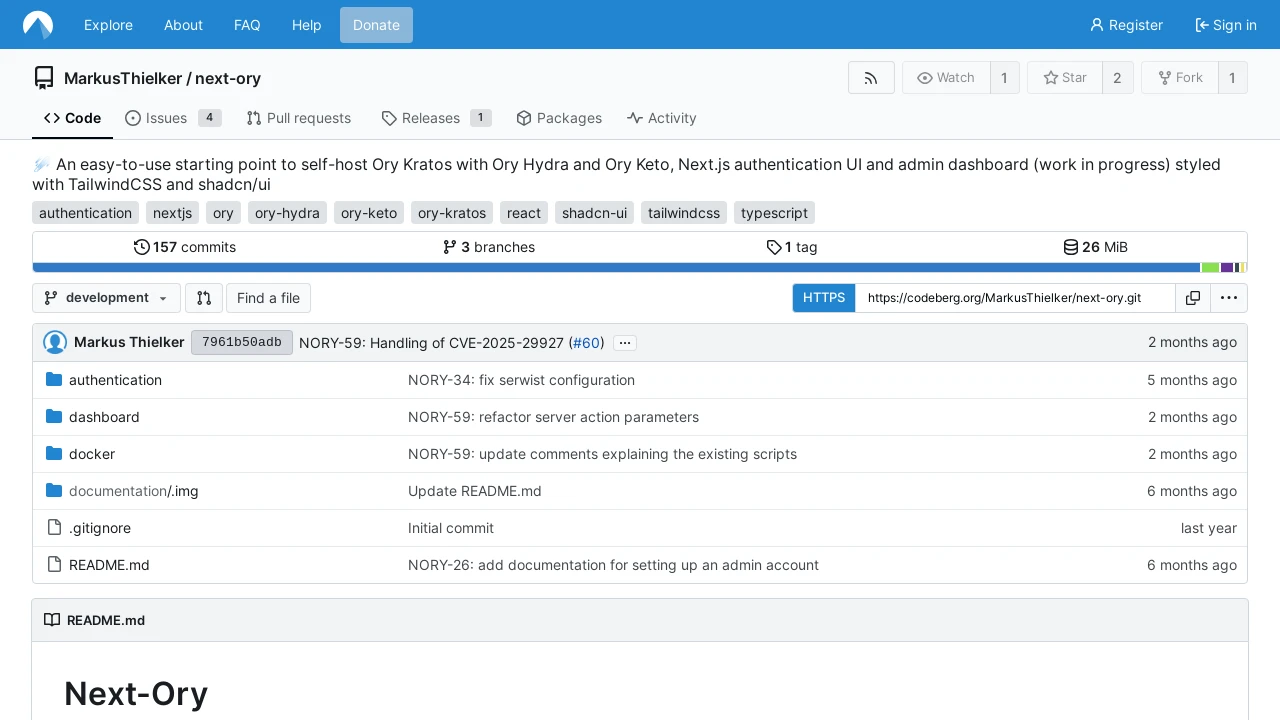This screenshot has height=720, width=1280.
Task: Click the Sign in link
Action: coord(1226,25)
